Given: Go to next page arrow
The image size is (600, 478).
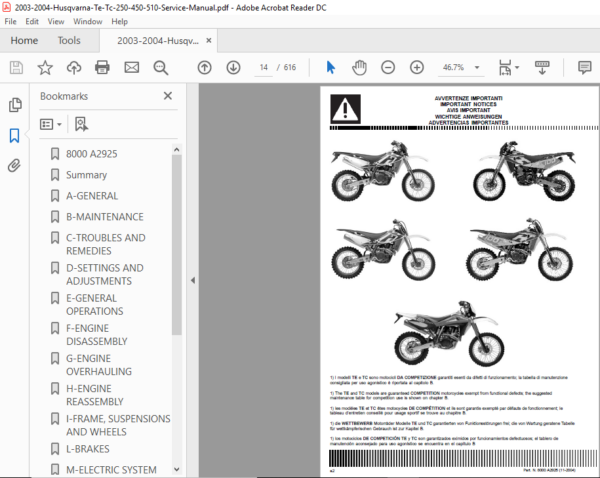Looking at the screenshot, I should tap(233, 68).
